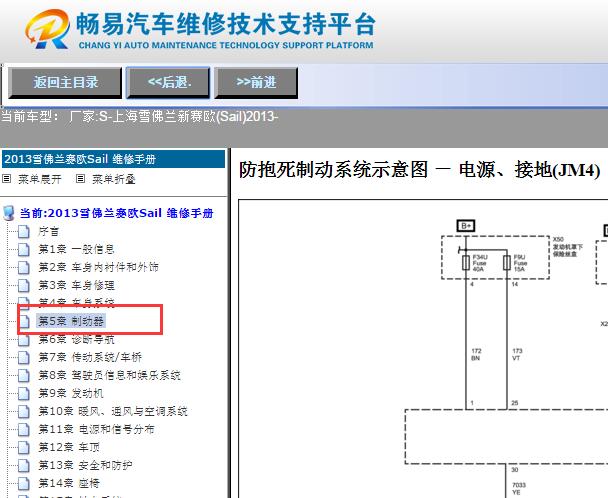Click the page icon next to 第14章 座椅
Image resolution: width=608 pixels, height=498 pixels.
point(24,483)
